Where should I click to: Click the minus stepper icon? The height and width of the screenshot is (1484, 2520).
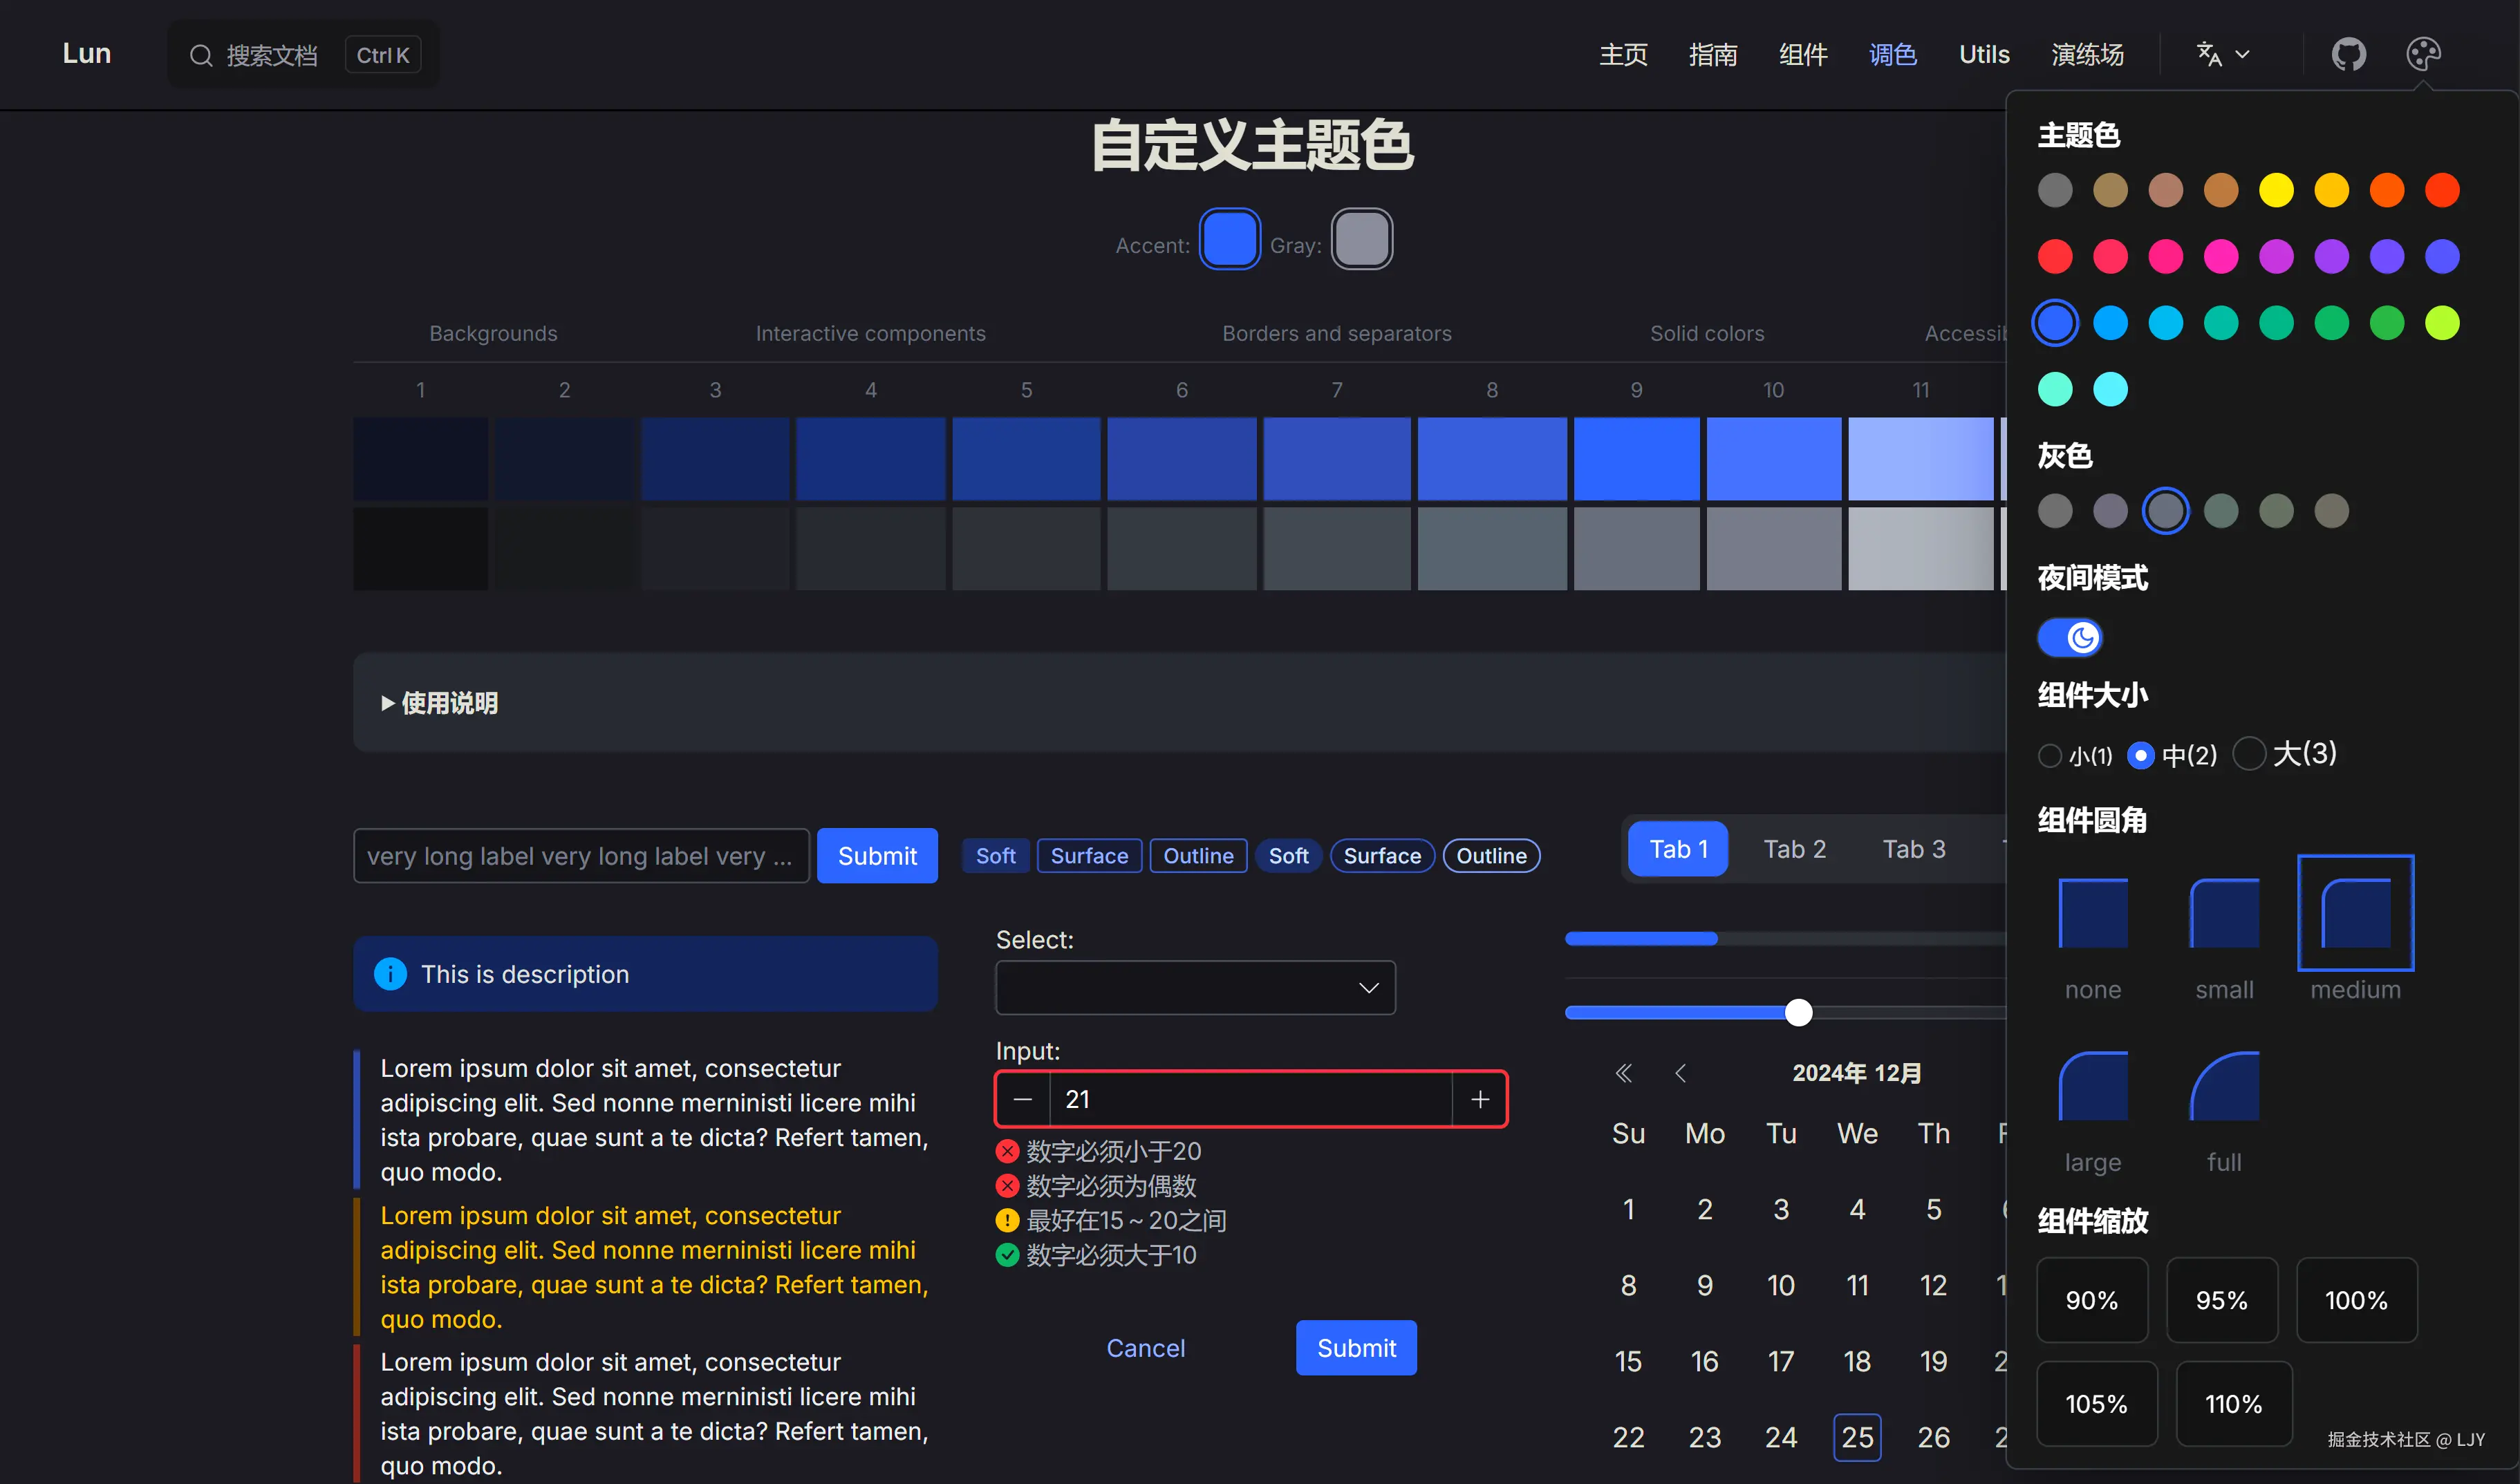click(1022, 1099)
